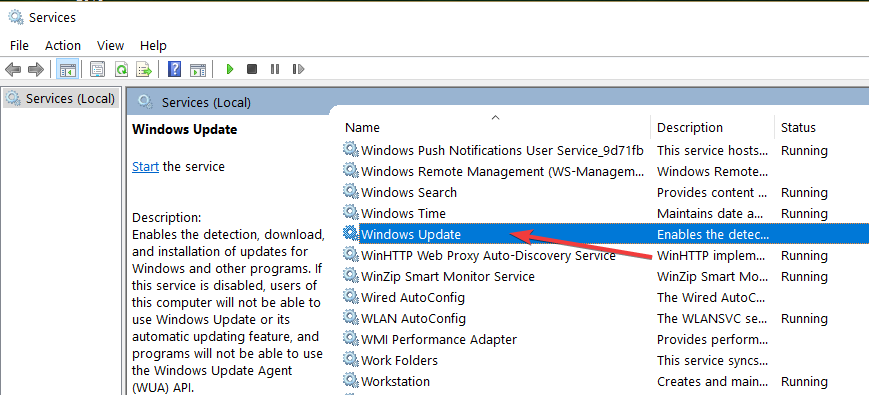Sort list by Status column header
The height and width of the screenshot is (395, 869).
tap(798, 127)
